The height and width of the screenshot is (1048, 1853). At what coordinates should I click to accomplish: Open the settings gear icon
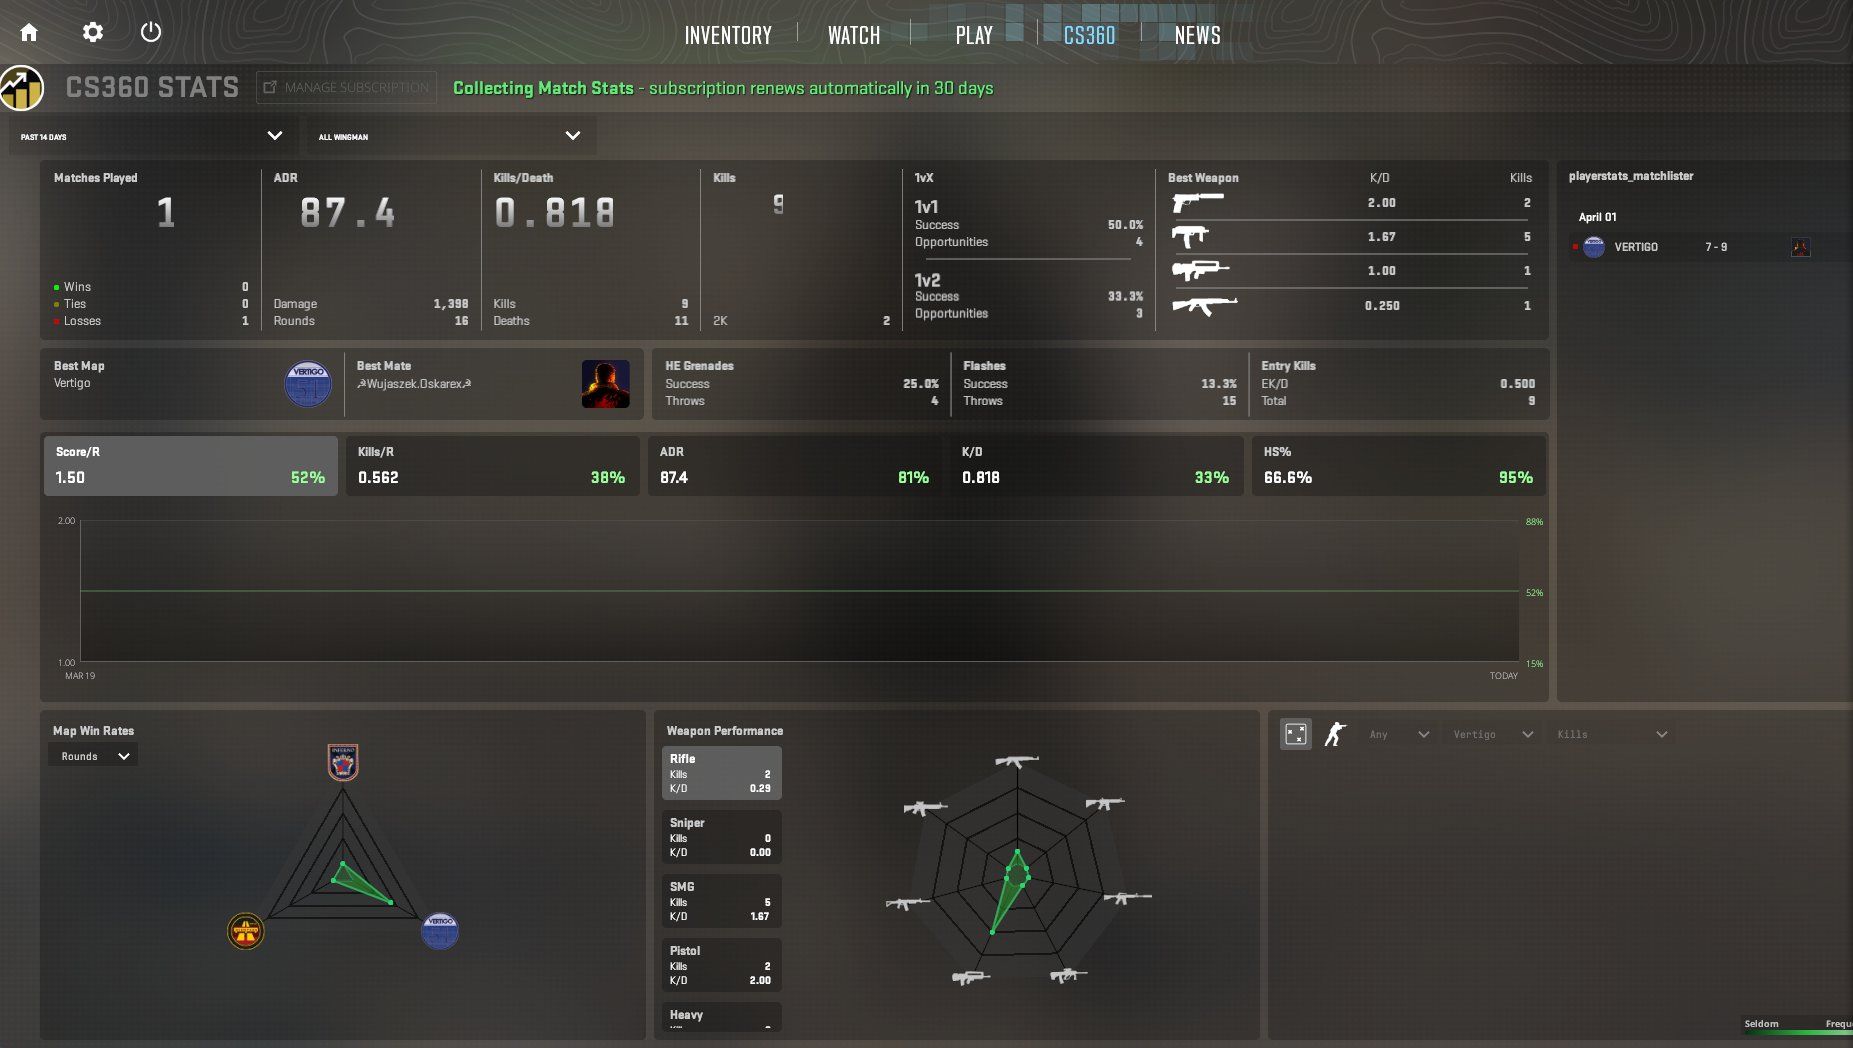coord(92,32)
